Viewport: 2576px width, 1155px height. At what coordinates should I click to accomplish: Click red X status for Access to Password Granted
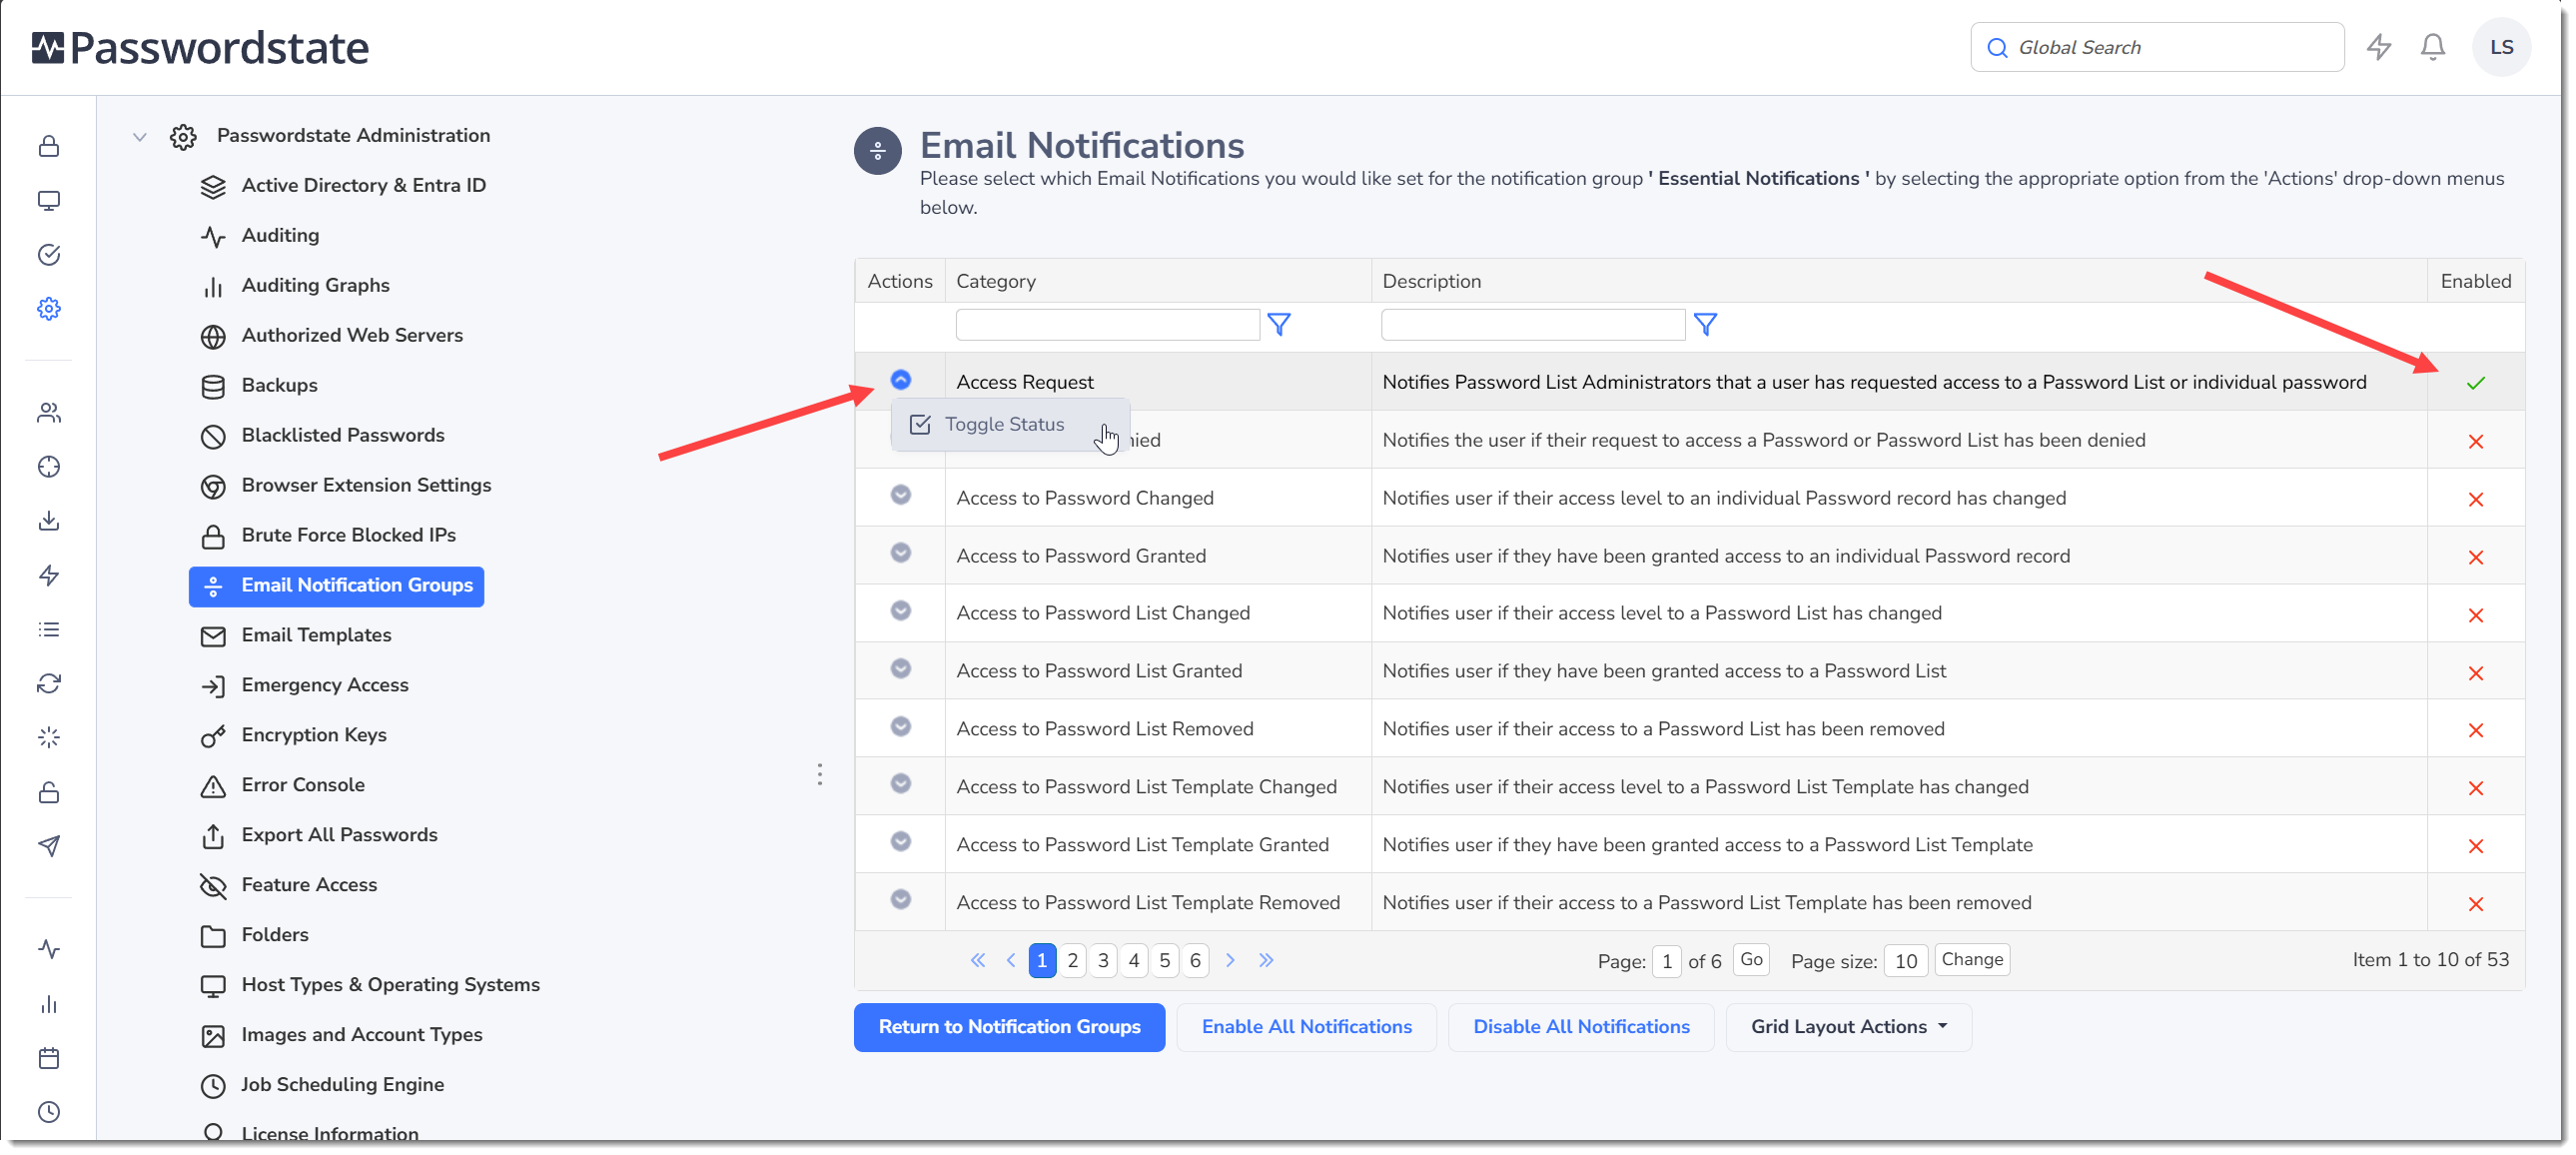[x=2475, y=557]
